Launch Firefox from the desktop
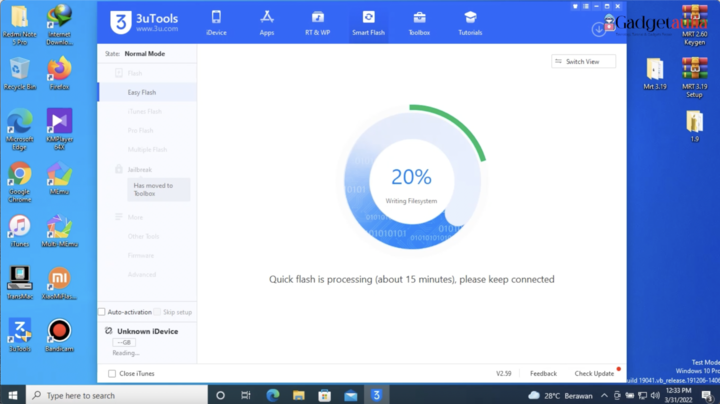 (x=59, y=73)
